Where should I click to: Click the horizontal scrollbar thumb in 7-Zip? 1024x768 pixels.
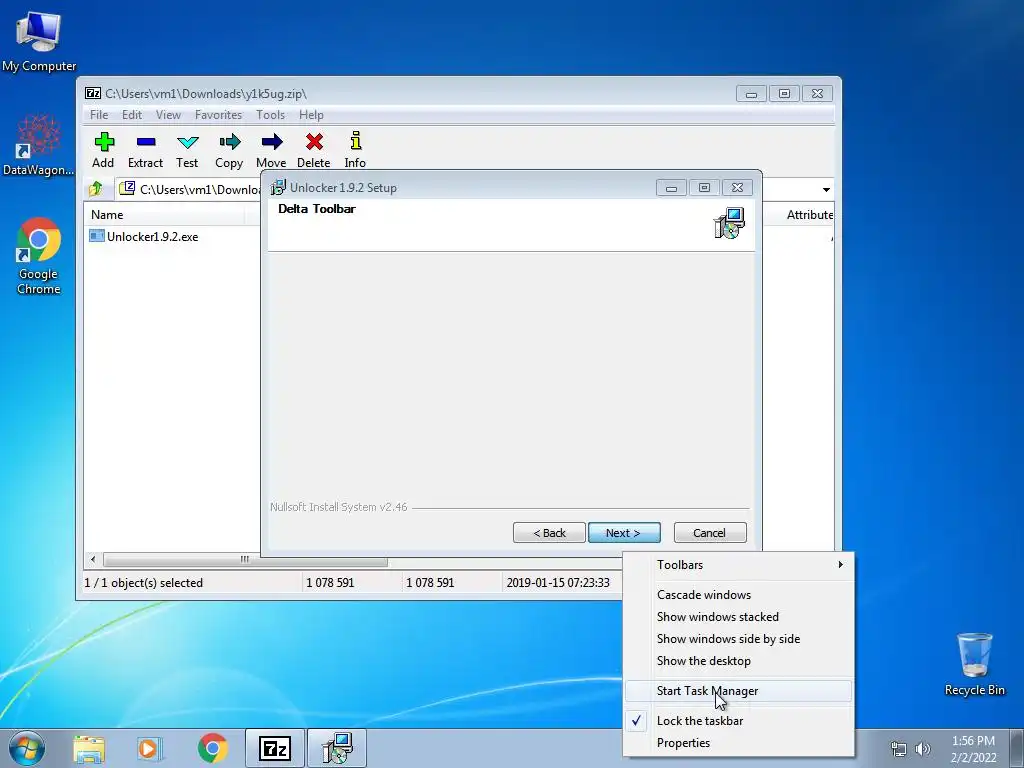click(x=245, y=560)
